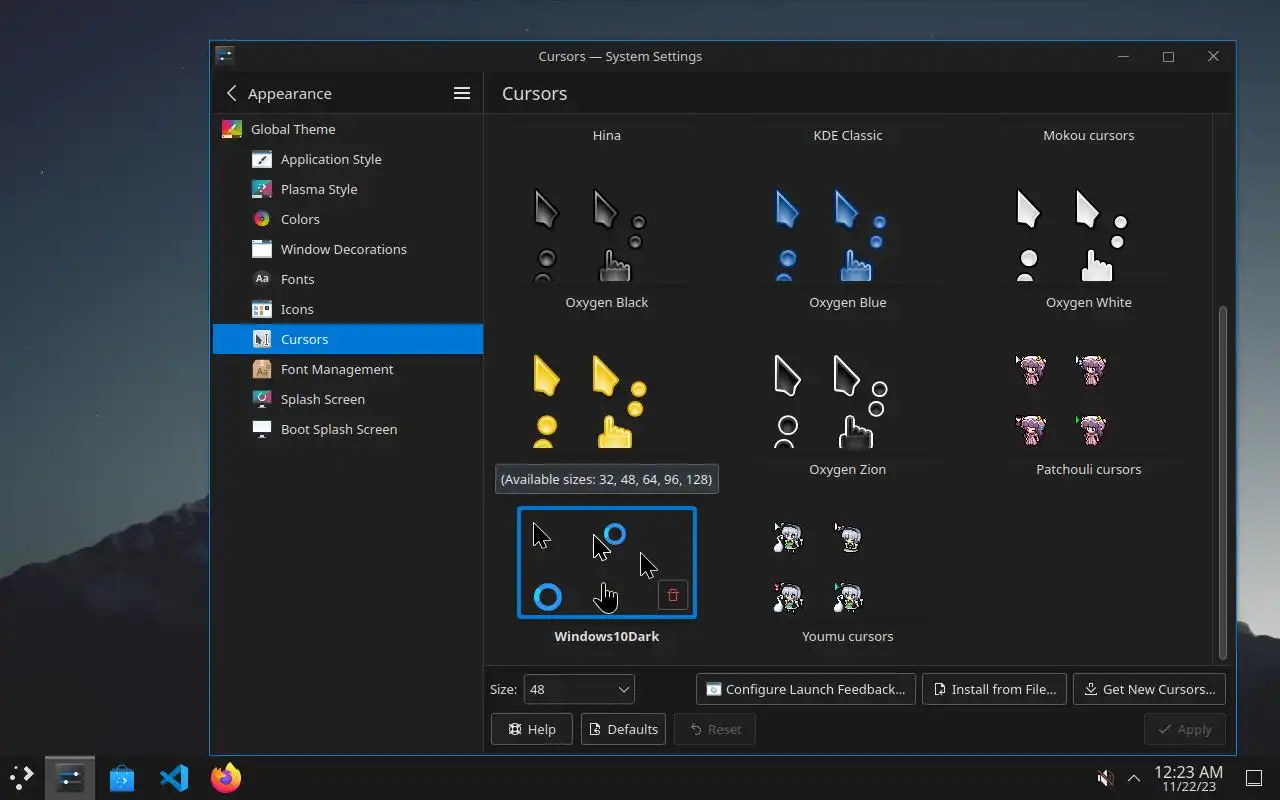Open the Icons settings icon

tap(262, 309)
